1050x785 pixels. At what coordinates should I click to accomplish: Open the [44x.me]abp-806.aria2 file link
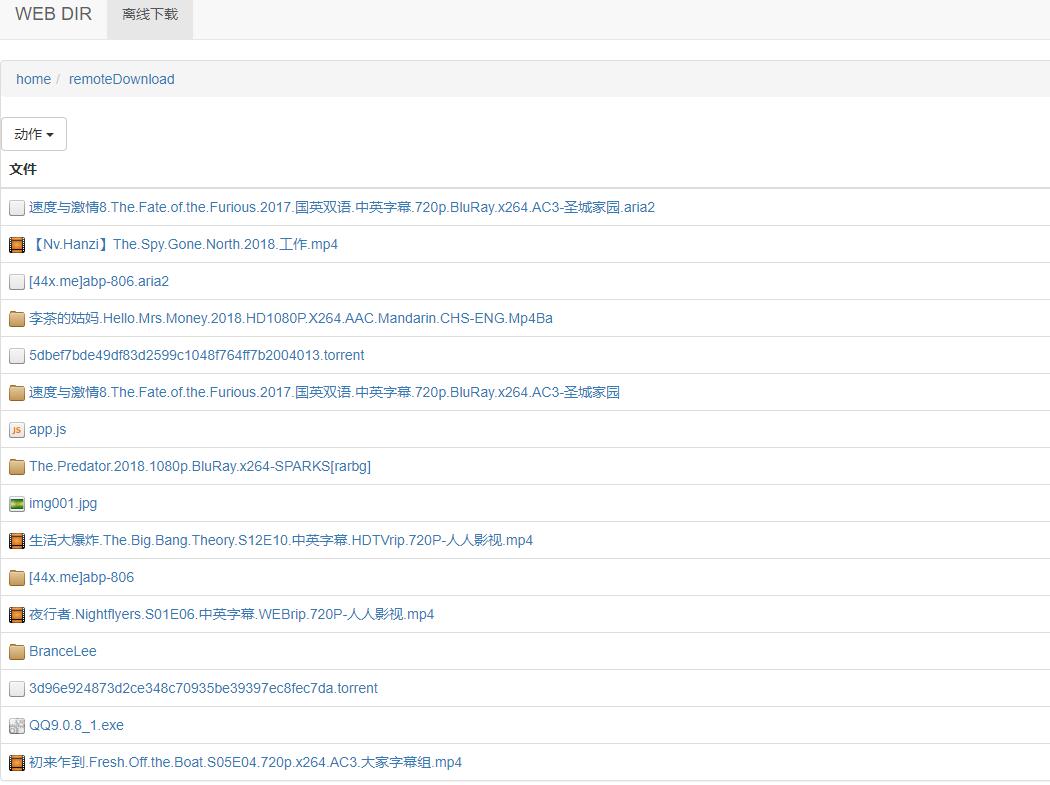pyautogui.click(x=99, y=281)
